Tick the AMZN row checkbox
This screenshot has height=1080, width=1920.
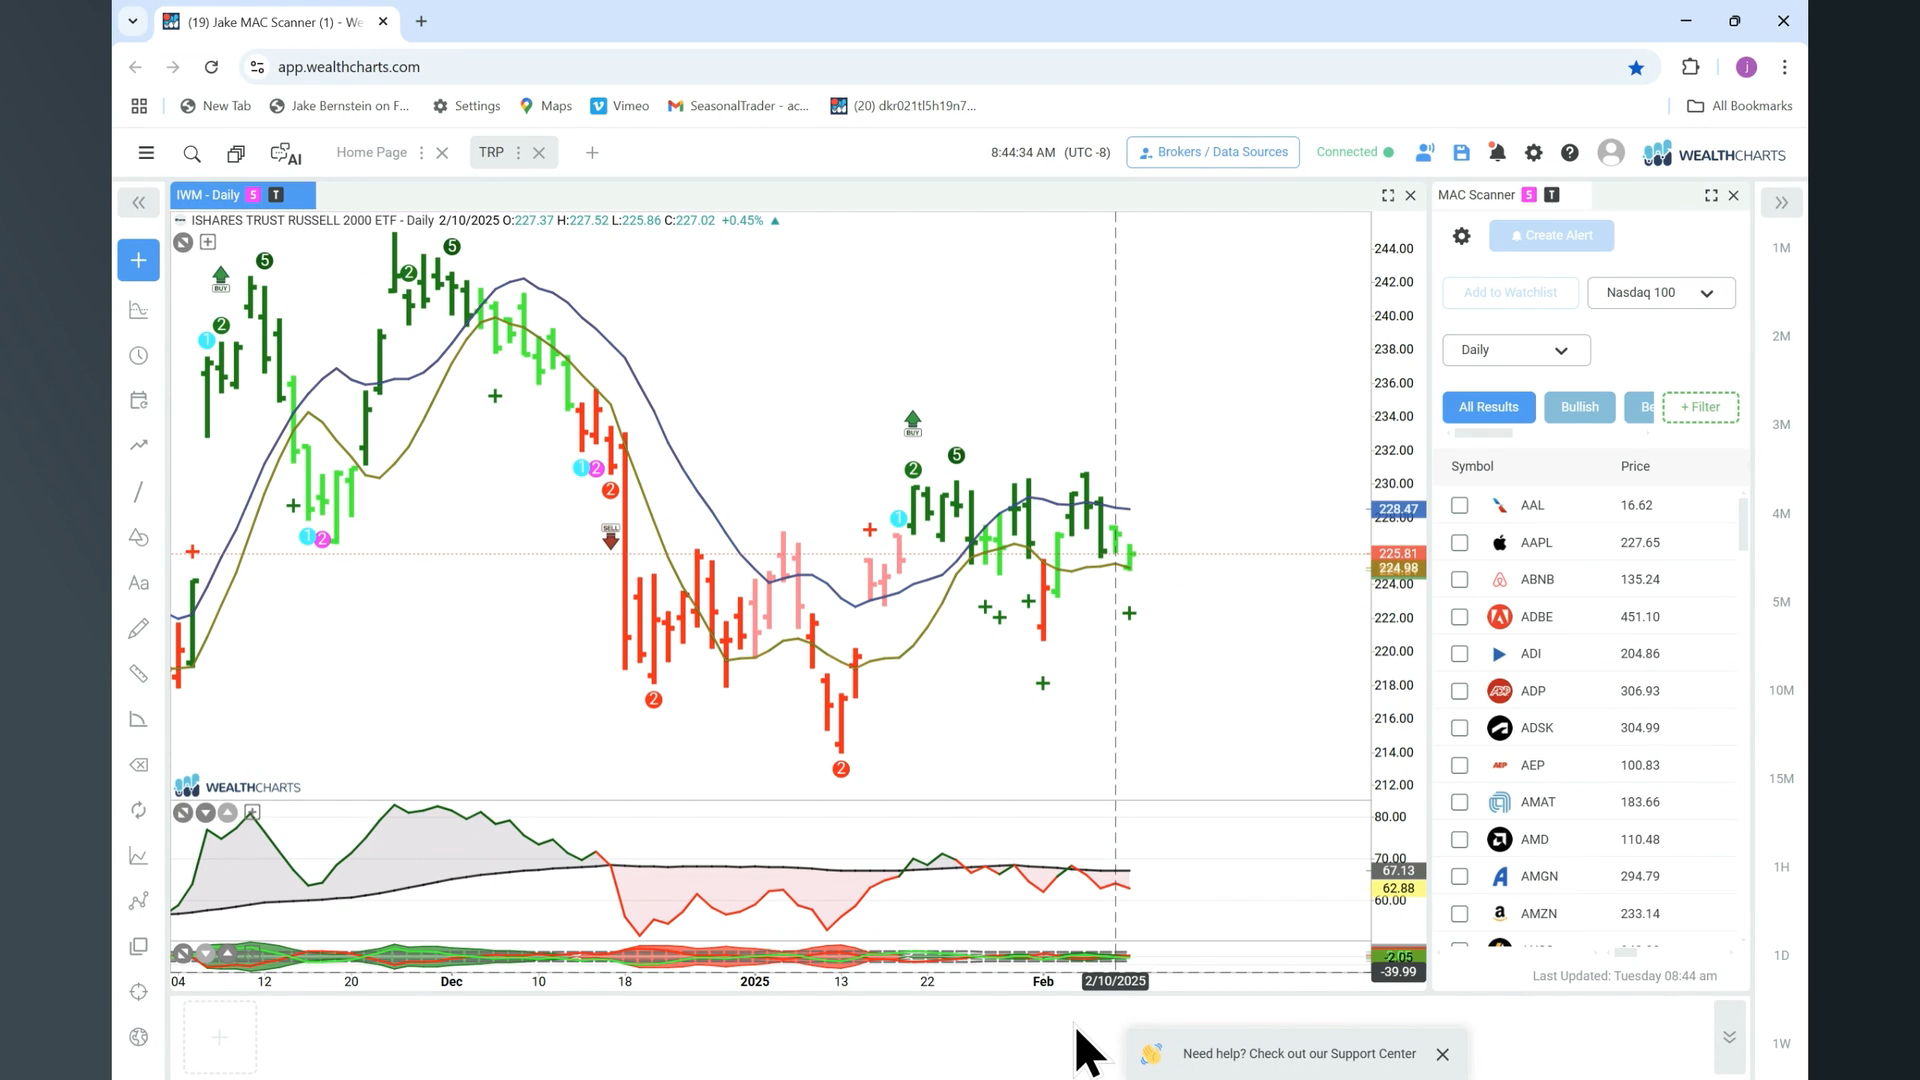[x=1459, y=914]
